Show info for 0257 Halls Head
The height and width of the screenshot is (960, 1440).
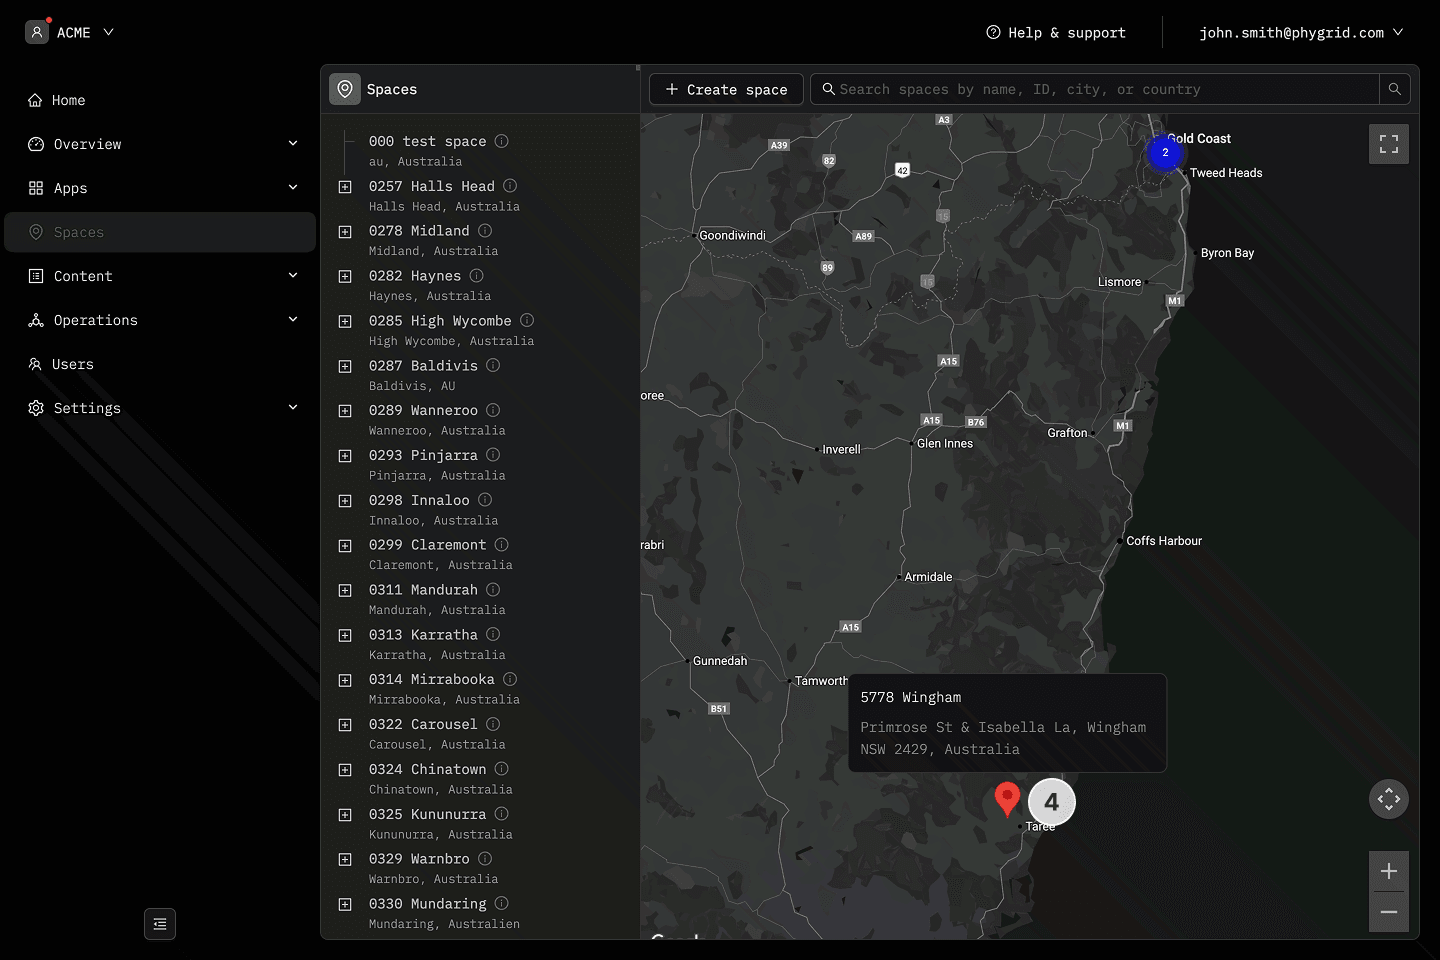point(510,186)
